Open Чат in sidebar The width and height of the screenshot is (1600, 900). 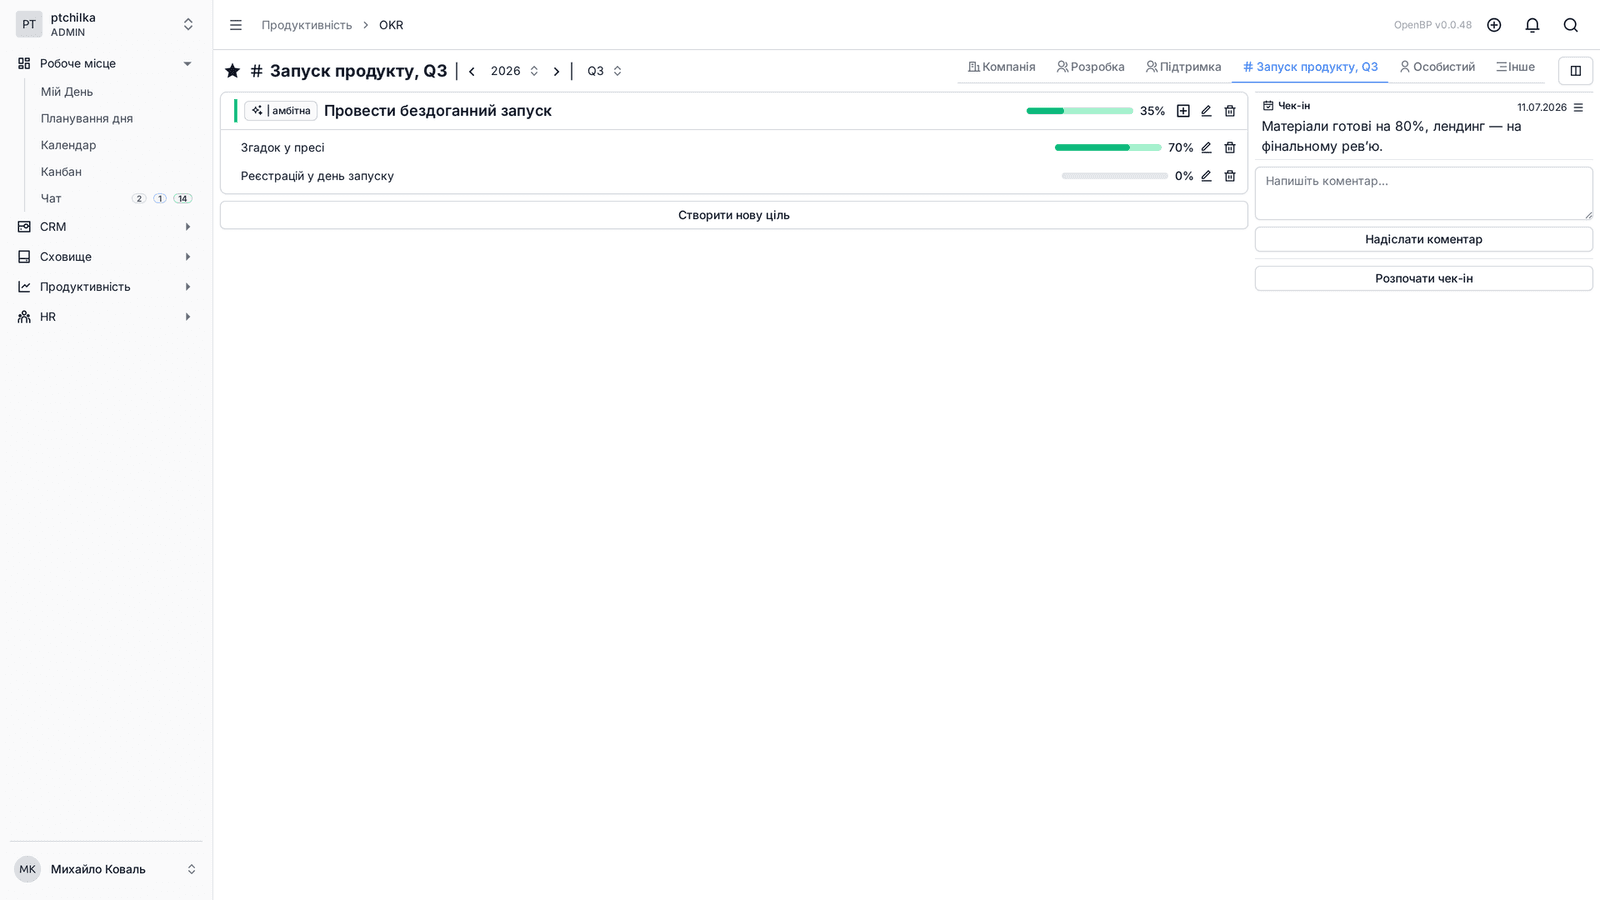(x=51, y=198)
